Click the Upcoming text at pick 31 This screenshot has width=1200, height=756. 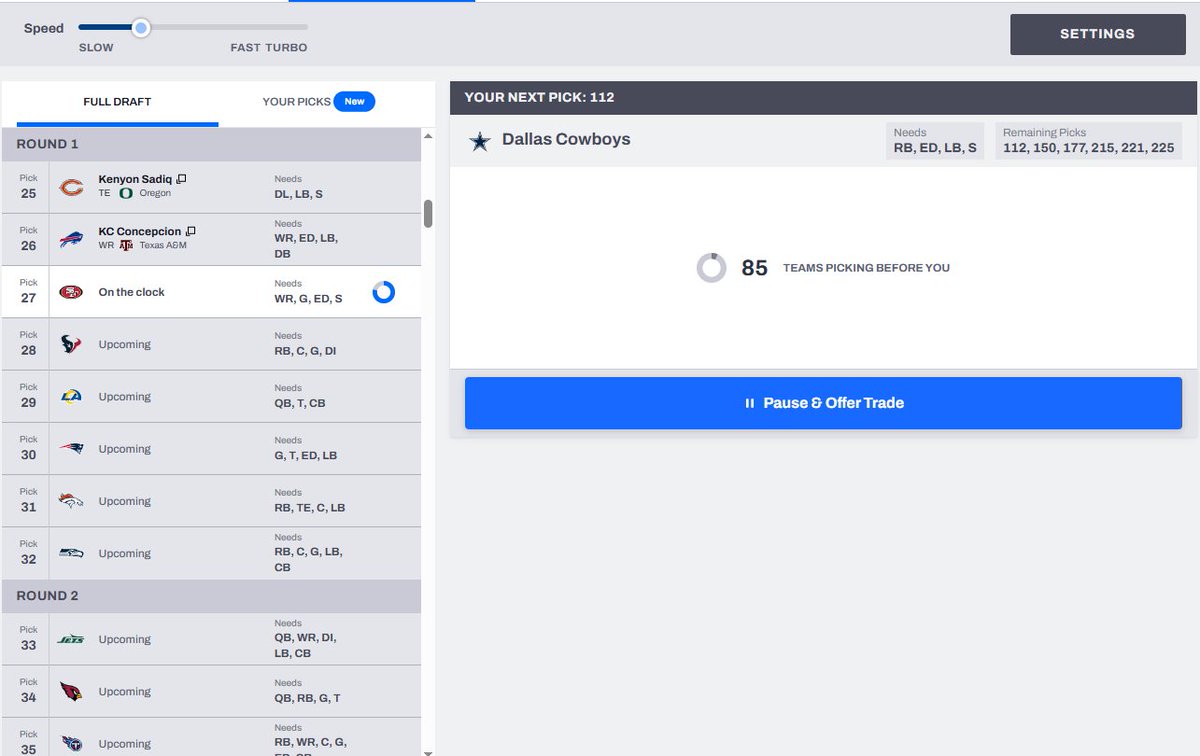[x=124, y=501]
